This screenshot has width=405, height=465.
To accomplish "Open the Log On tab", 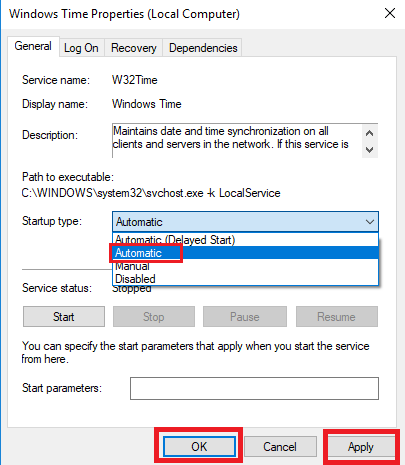I will pyautogui.click(x=81, y=48).
